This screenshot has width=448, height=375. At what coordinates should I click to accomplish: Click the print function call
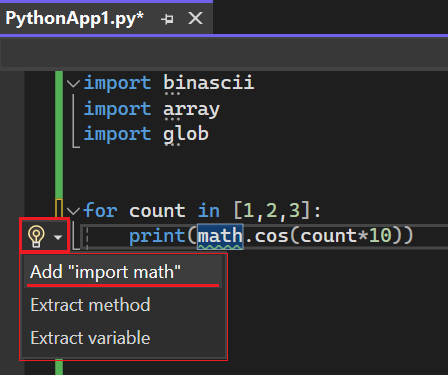[x=157, y=236]
